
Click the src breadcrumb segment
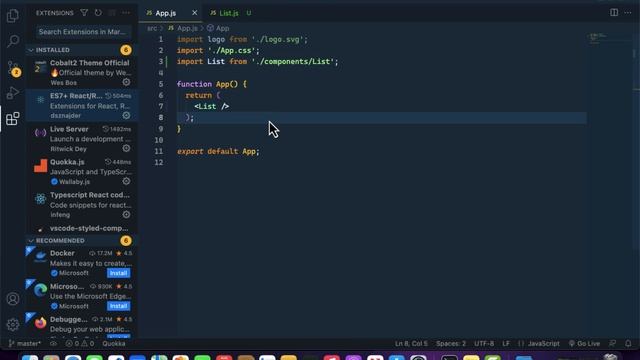(152, 28)
